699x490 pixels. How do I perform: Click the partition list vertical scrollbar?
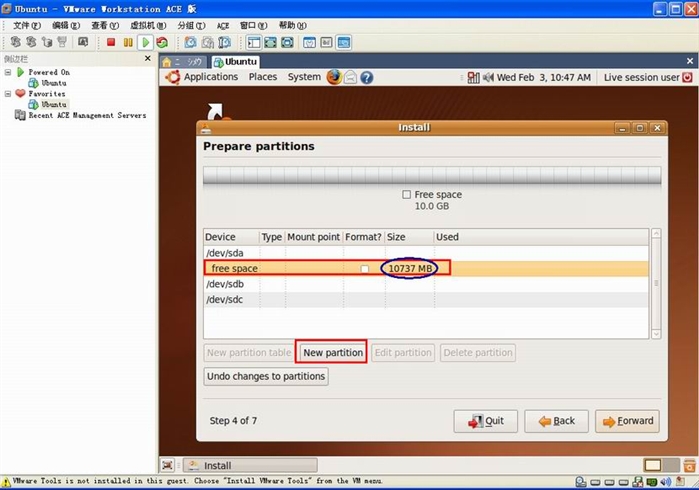[656, 284]
